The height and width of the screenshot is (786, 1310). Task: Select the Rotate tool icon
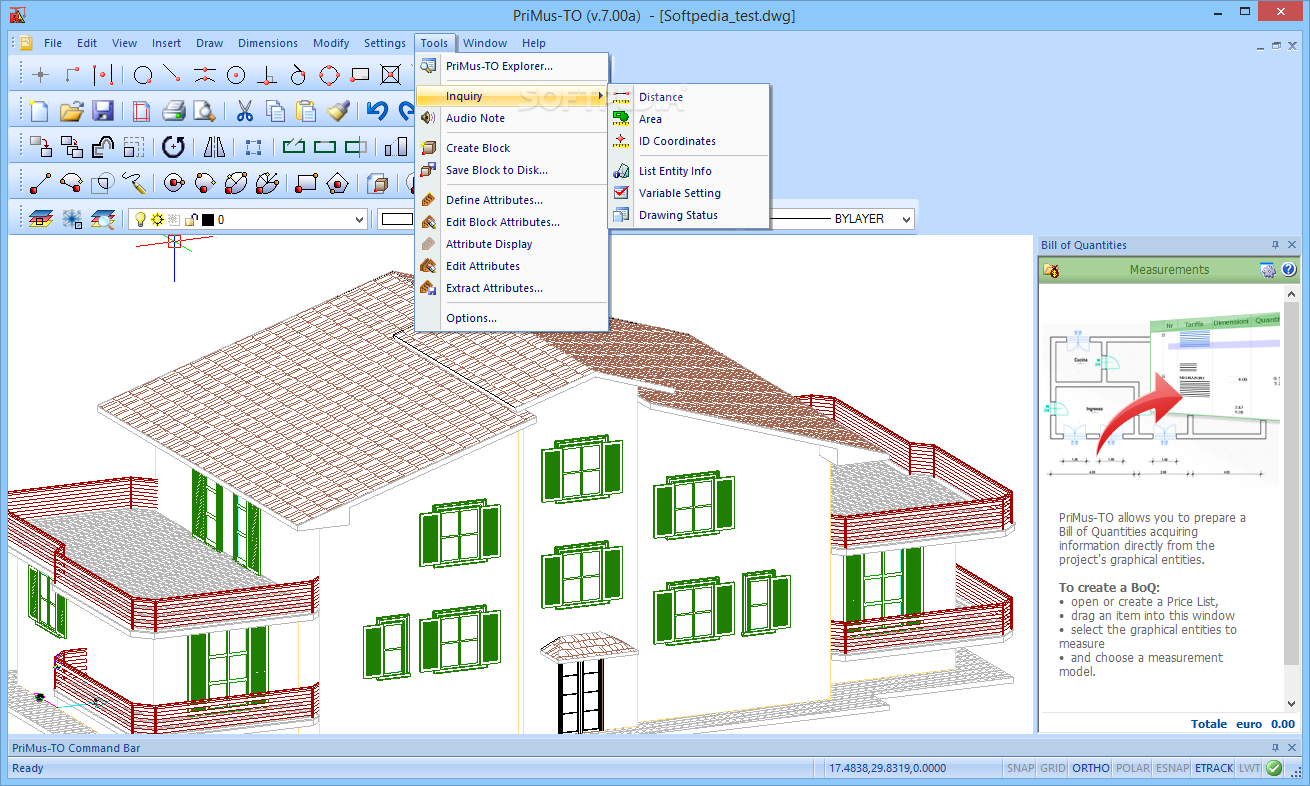[173, 147]
